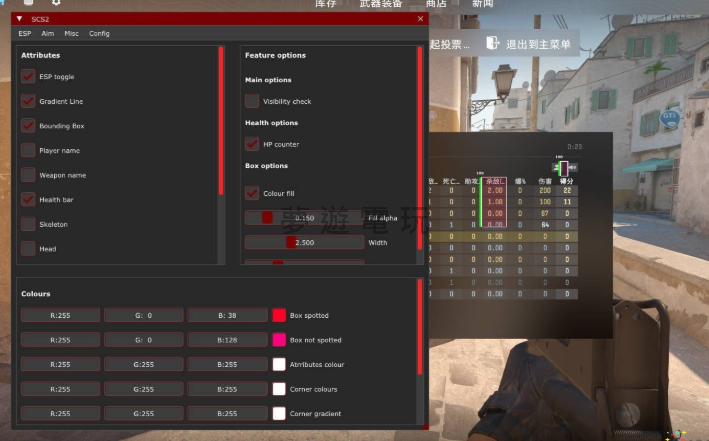Select the Config tab
Image resolution: width=709 pixels, height=441 pixels.
point(99,33)
